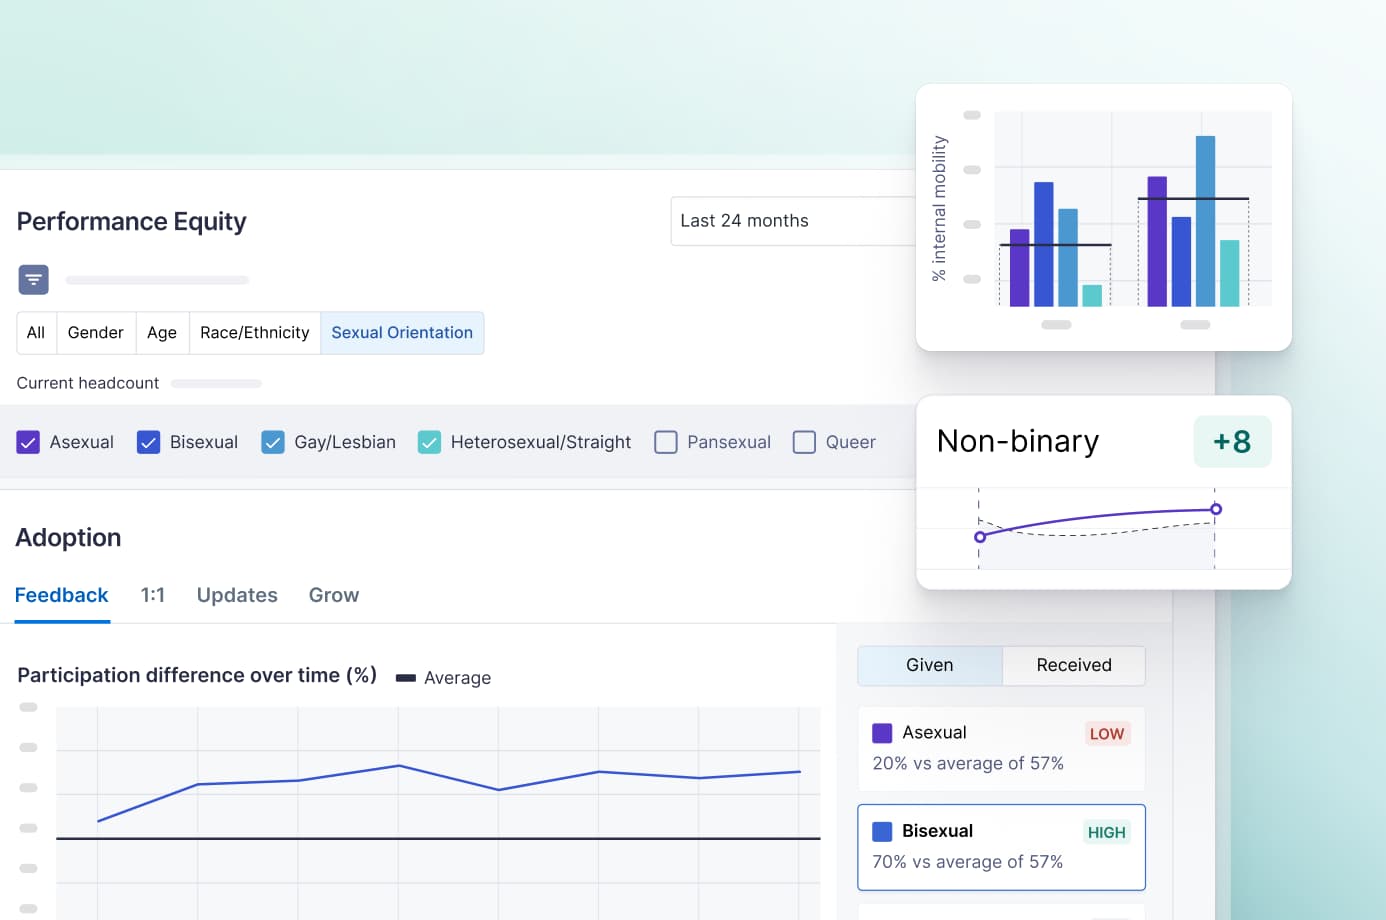Viewport: 1386px width, 920px height.
Task: Select the Asexual purple color swatch
Action: pyautogui.click(x=881, y=732)
